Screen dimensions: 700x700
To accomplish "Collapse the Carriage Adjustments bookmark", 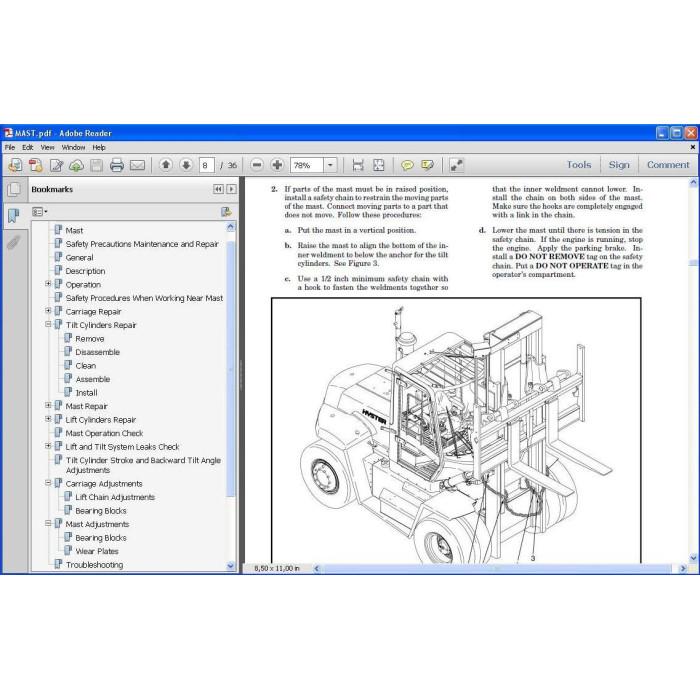I will click(48, 483).
